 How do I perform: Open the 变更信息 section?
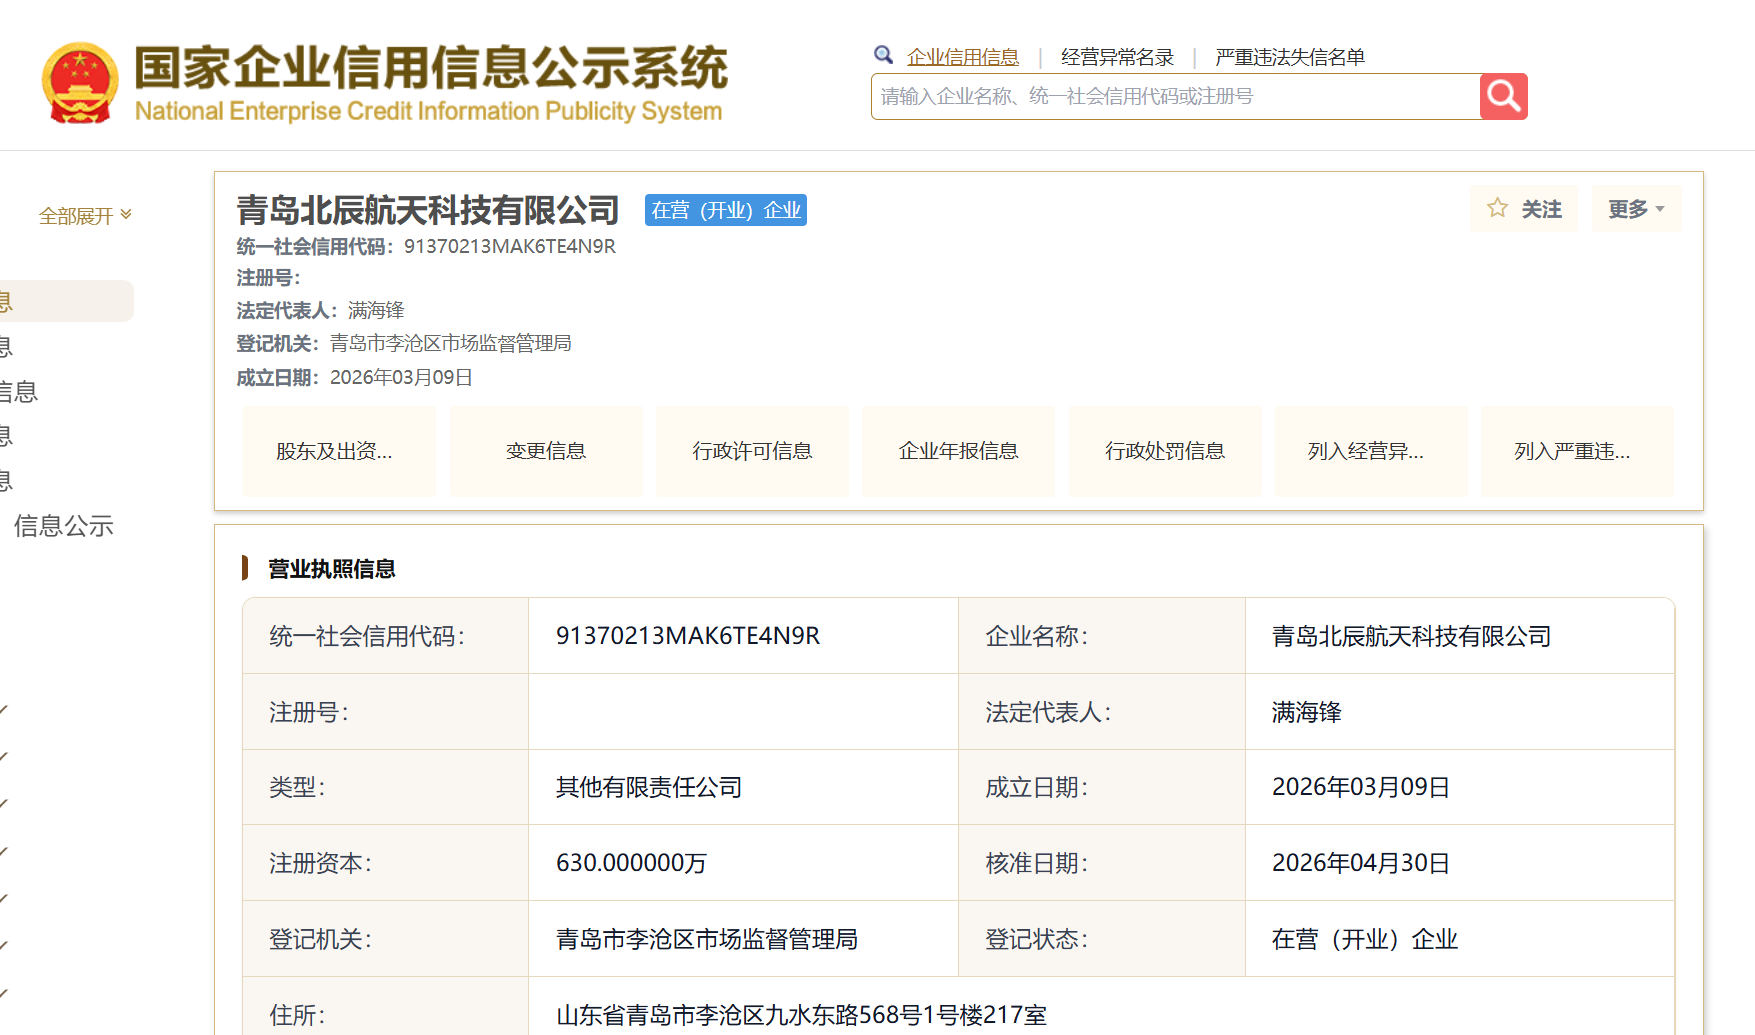pos(546,451)
